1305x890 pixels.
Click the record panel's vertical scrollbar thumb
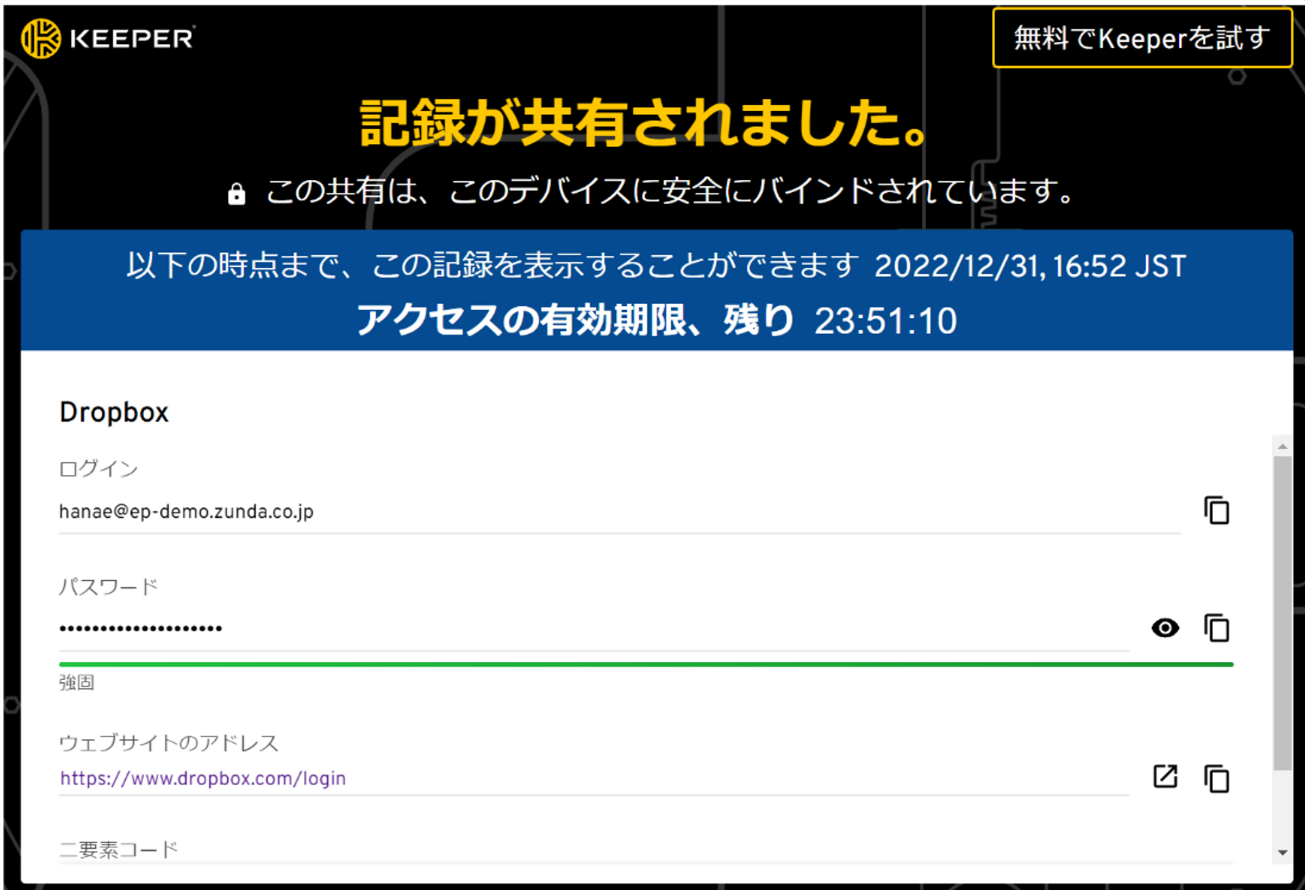point(1283,612)
